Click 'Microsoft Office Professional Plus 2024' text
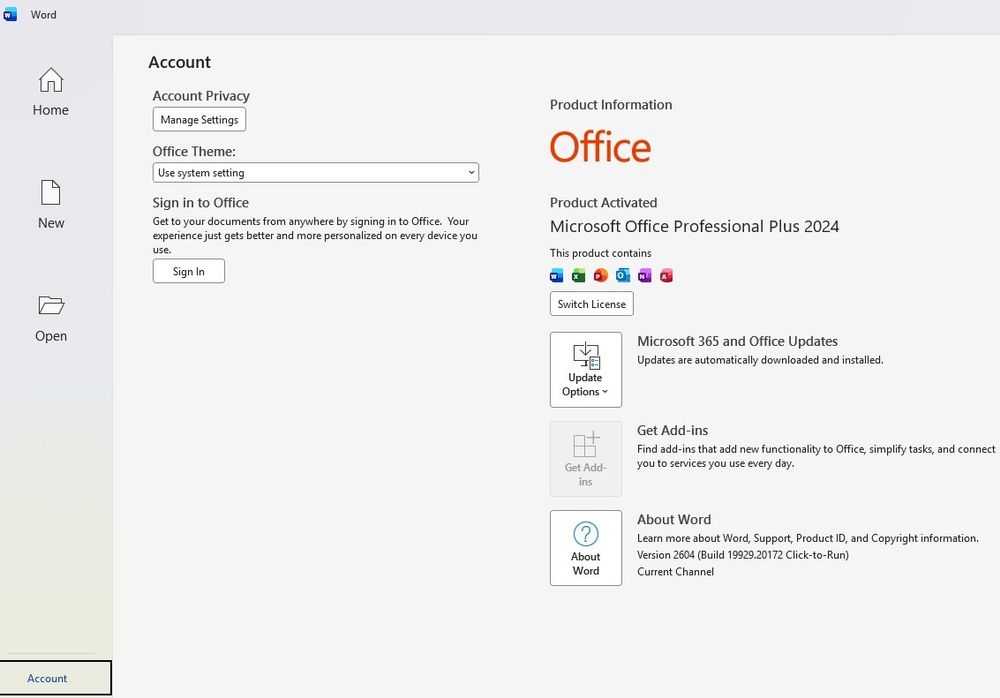The height and width of the screenshot is (698, 1000). point(695,226)
